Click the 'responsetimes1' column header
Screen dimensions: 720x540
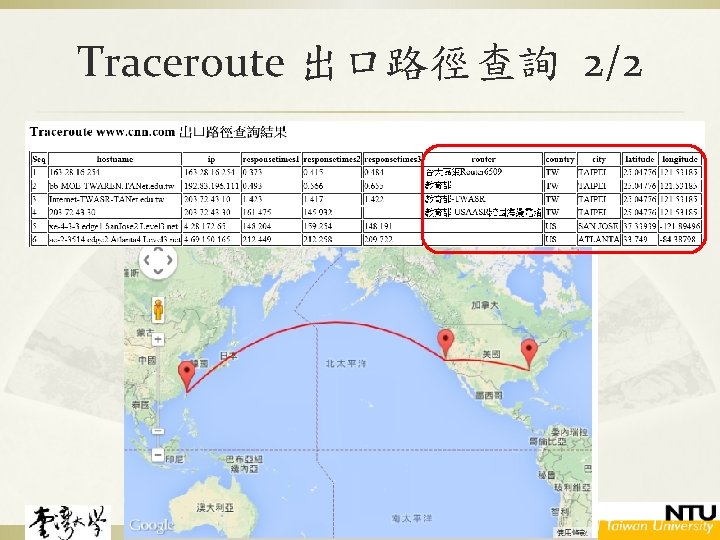[x=271, y=159]
